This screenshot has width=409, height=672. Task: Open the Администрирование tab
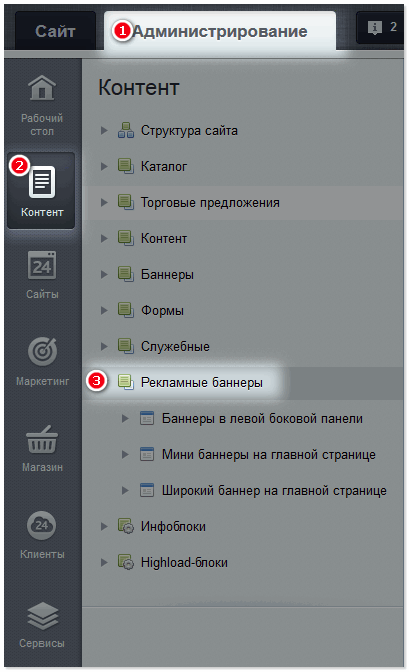pyautogui.click(x=220, y=31)
